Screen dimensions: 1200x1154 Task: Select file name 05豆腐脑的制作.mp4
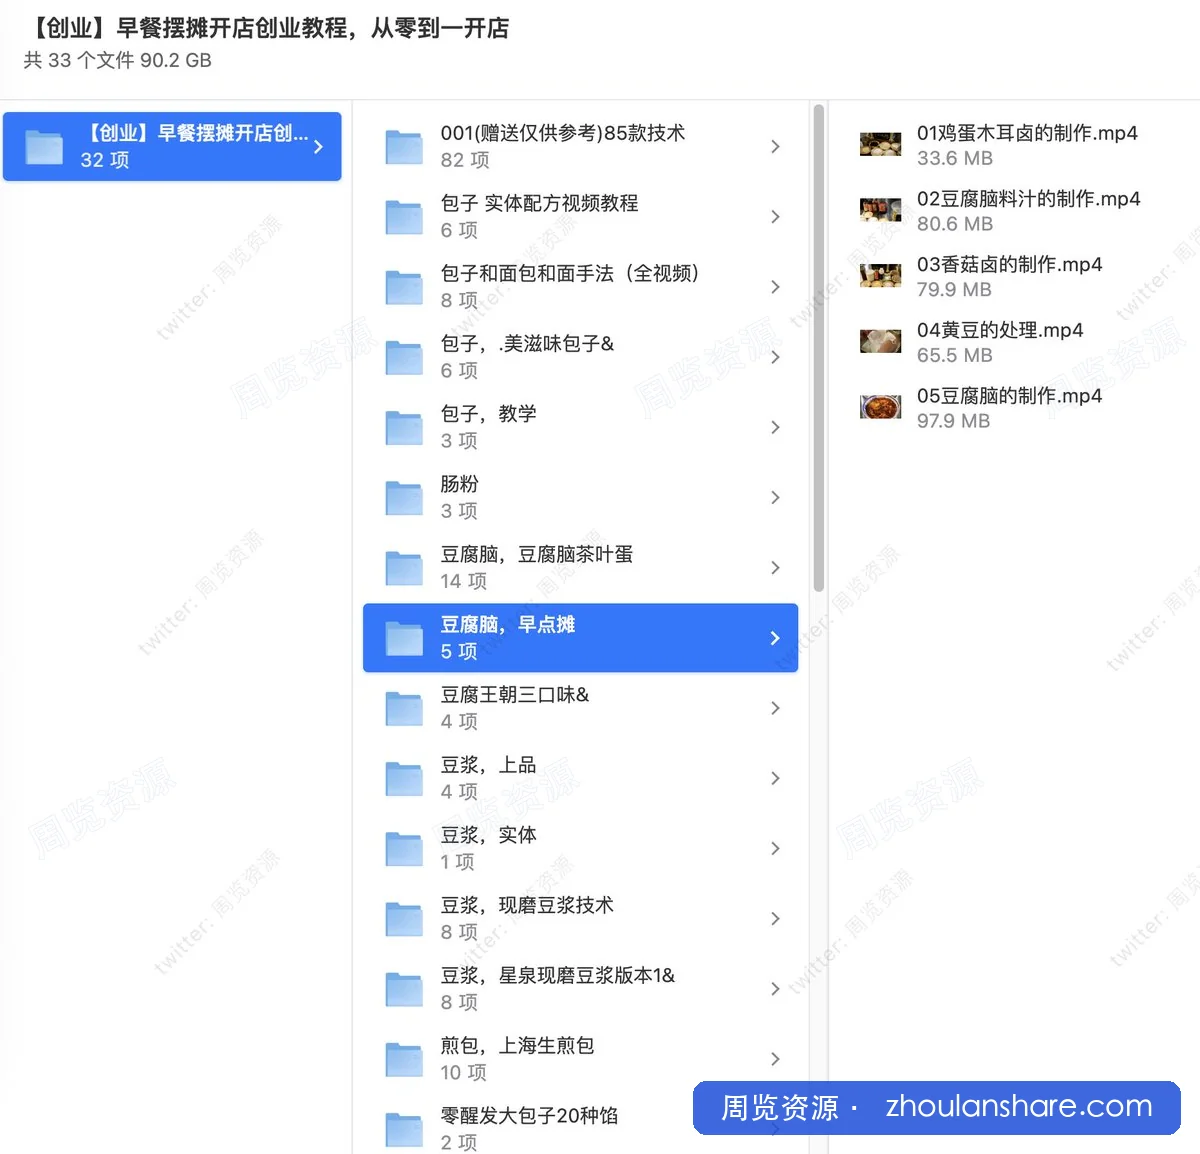tap(1009, 396)
